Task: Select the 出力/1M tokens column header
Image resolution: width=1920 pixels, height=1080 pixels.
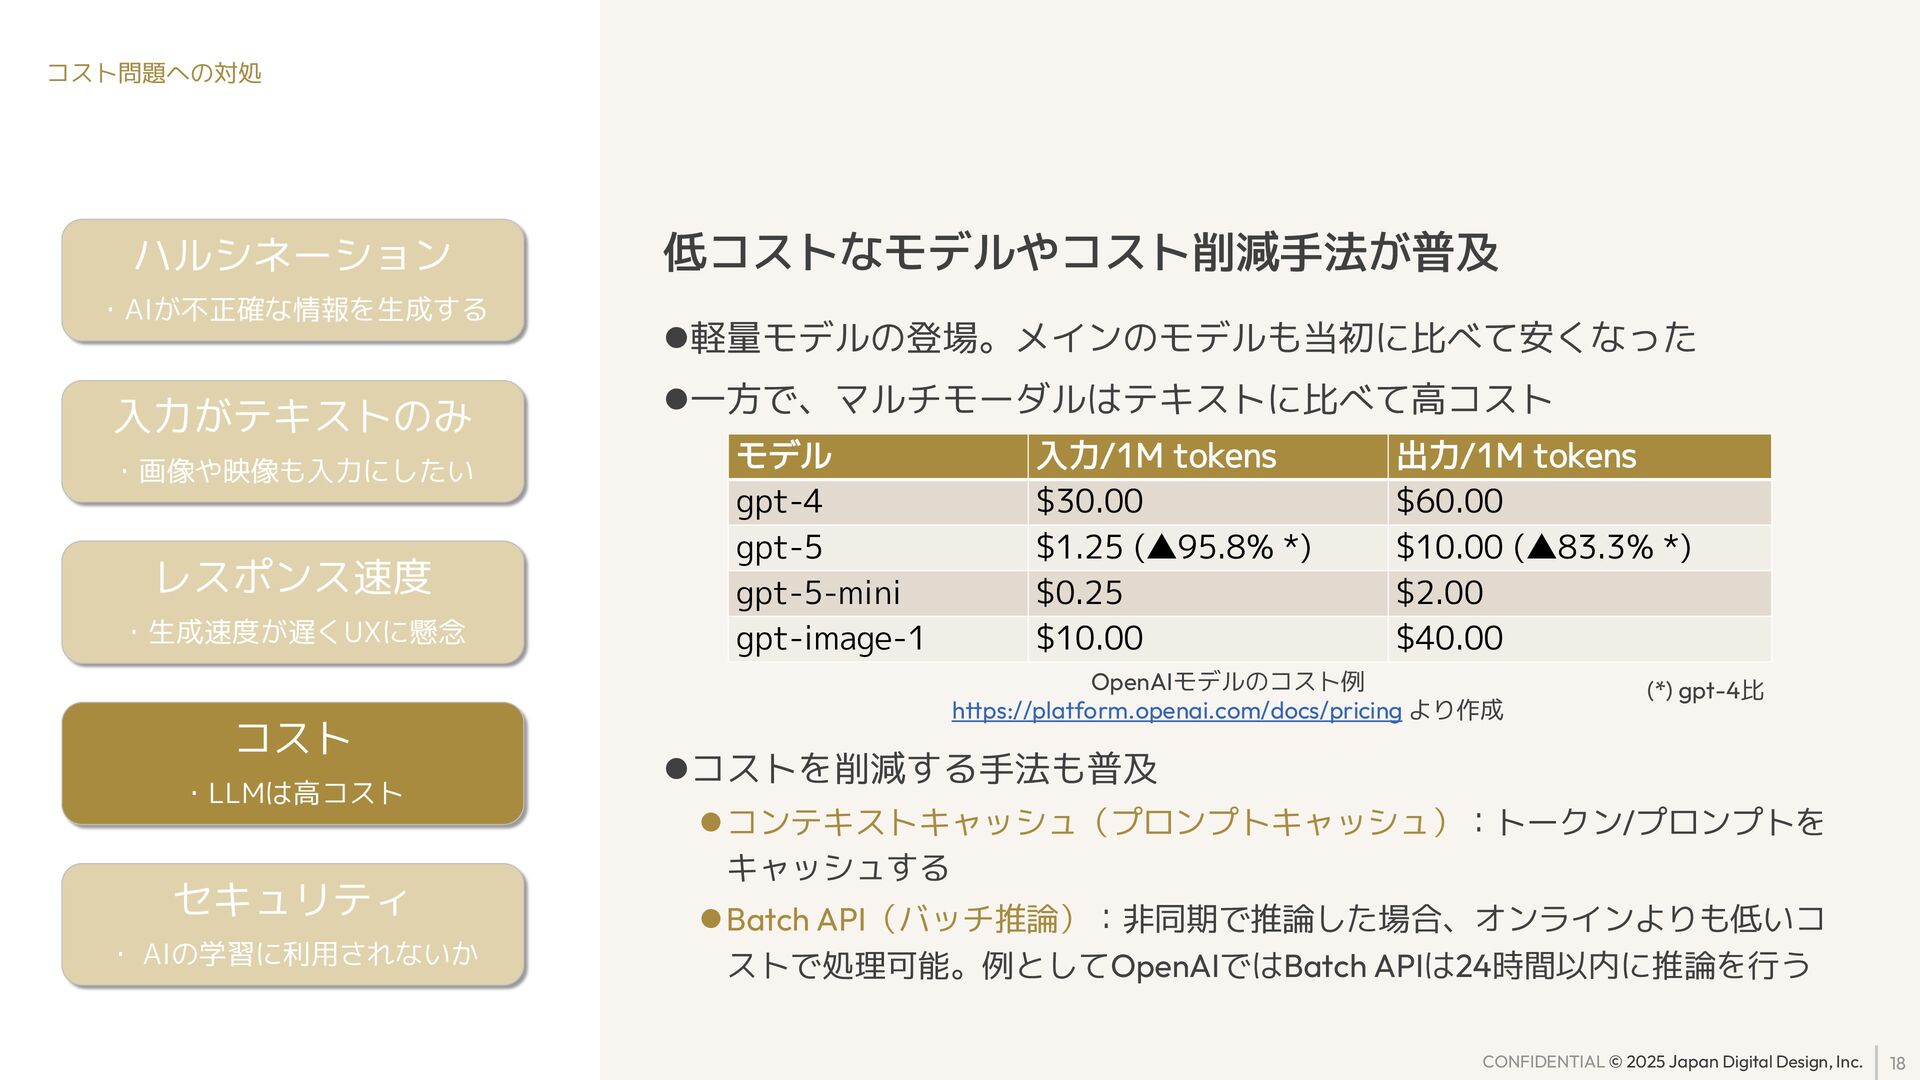Action: click(1578, 456)
